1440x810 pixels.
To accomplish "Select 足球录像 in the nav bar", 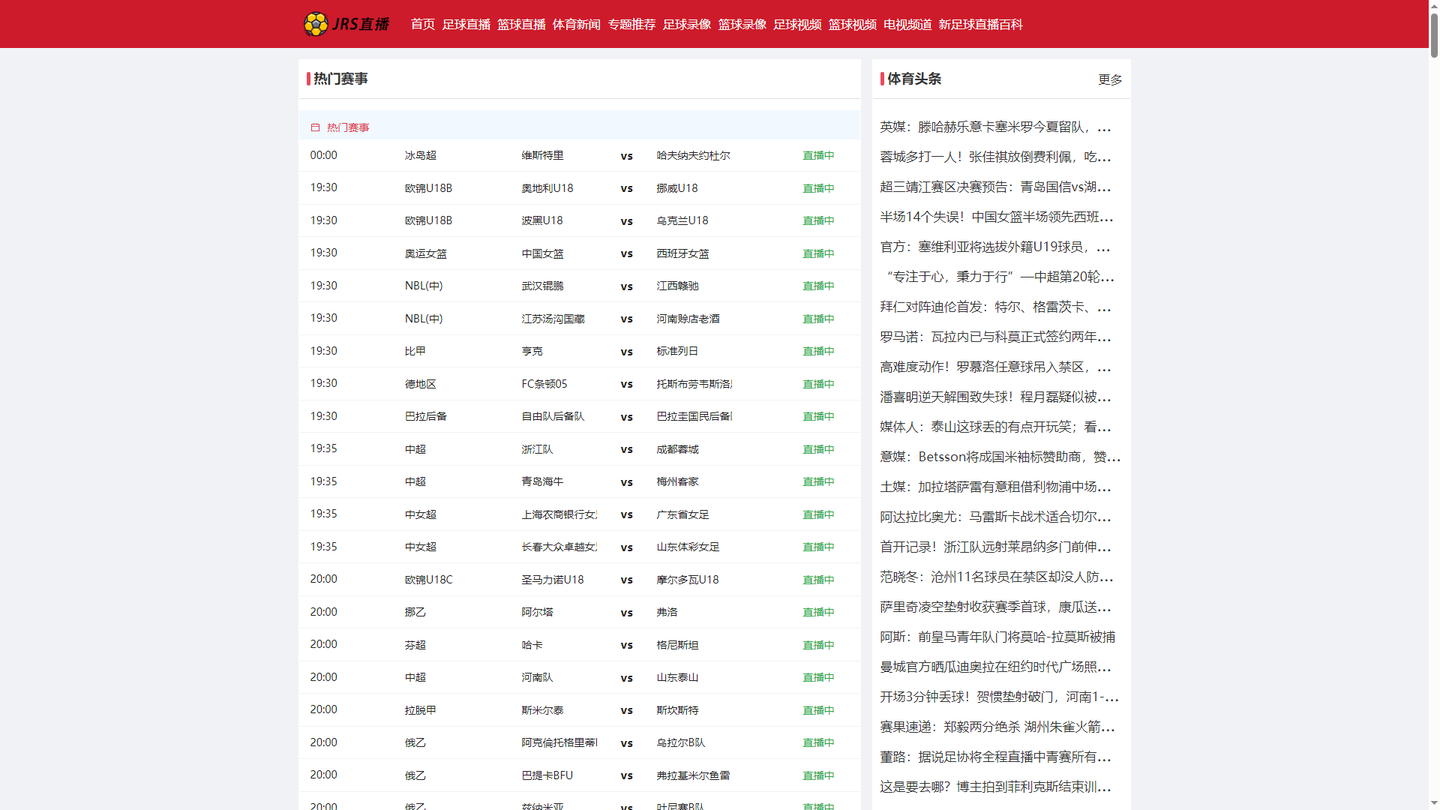I will pos(686,24).
